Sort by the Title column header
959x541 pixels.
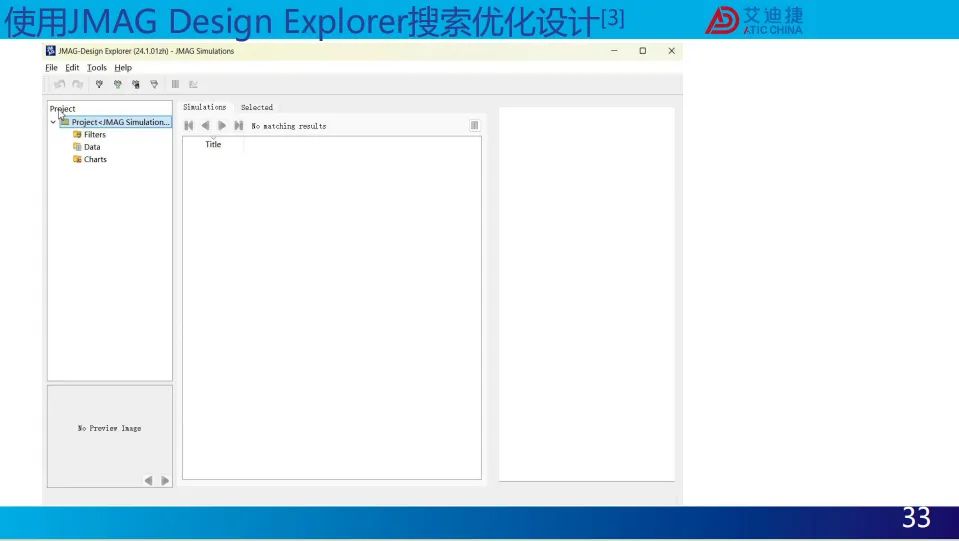point(213,144)
